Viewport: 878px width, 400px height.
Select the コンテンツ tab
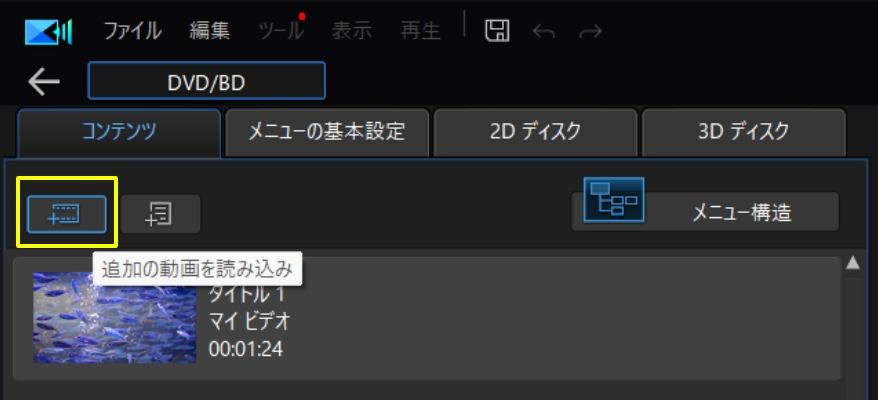pos(119,133)
